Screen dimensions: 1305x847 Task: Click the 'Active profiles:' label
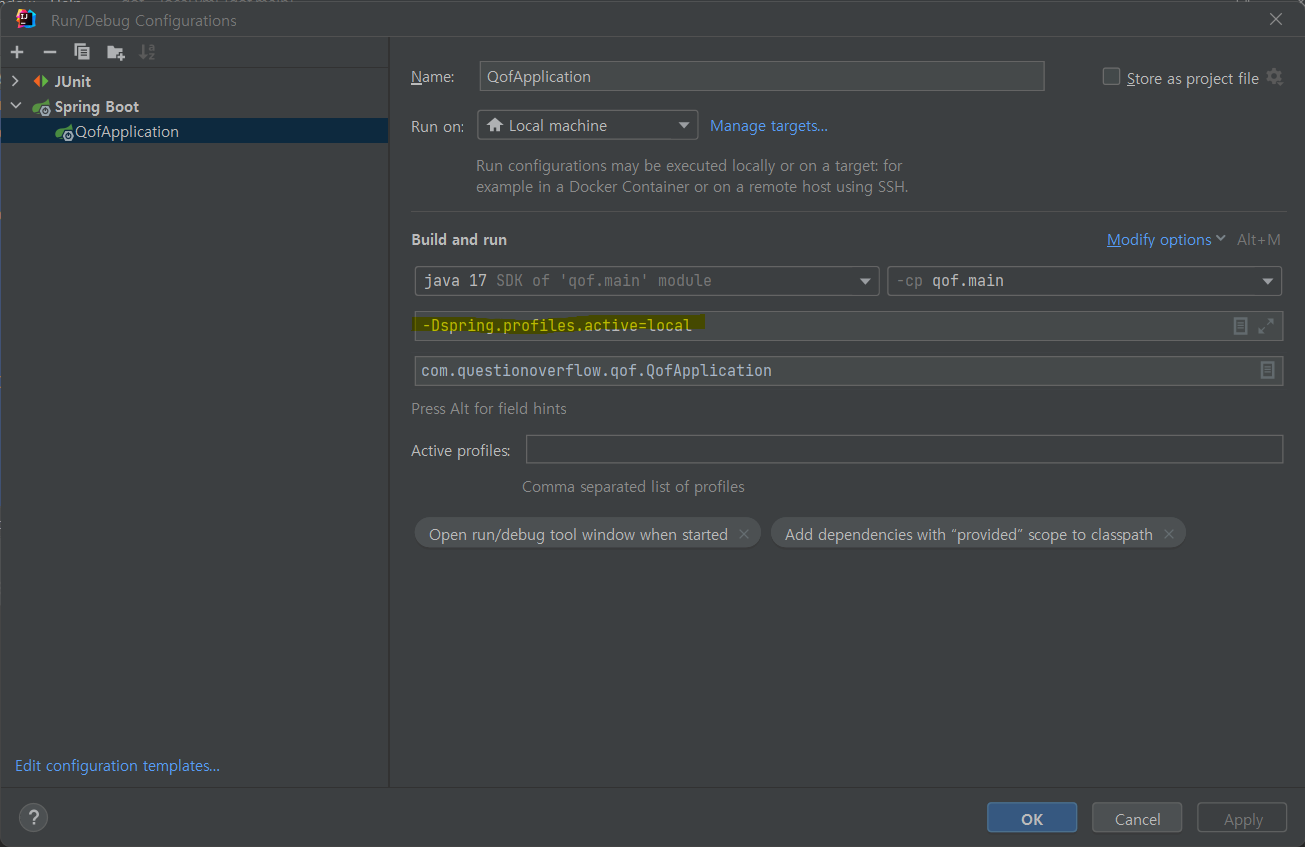(461, 451)
